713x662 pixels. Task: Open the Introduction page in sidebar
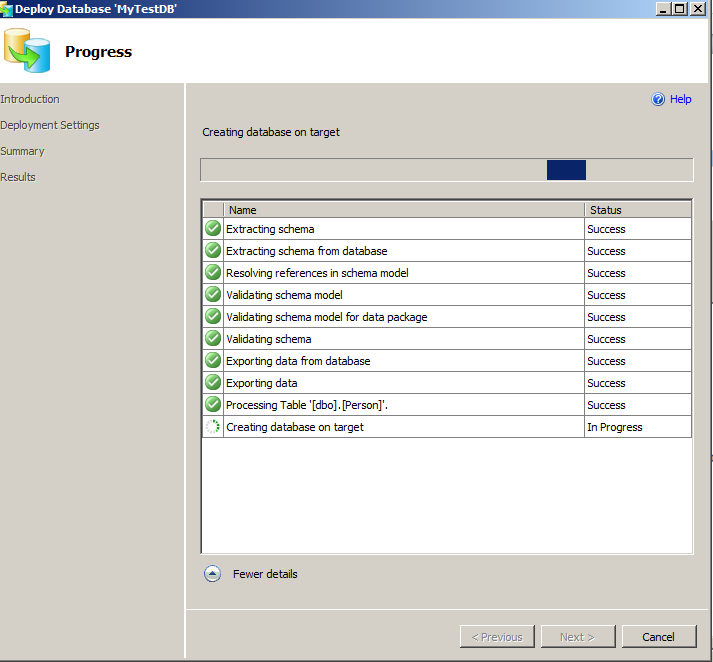coord(30,99)
